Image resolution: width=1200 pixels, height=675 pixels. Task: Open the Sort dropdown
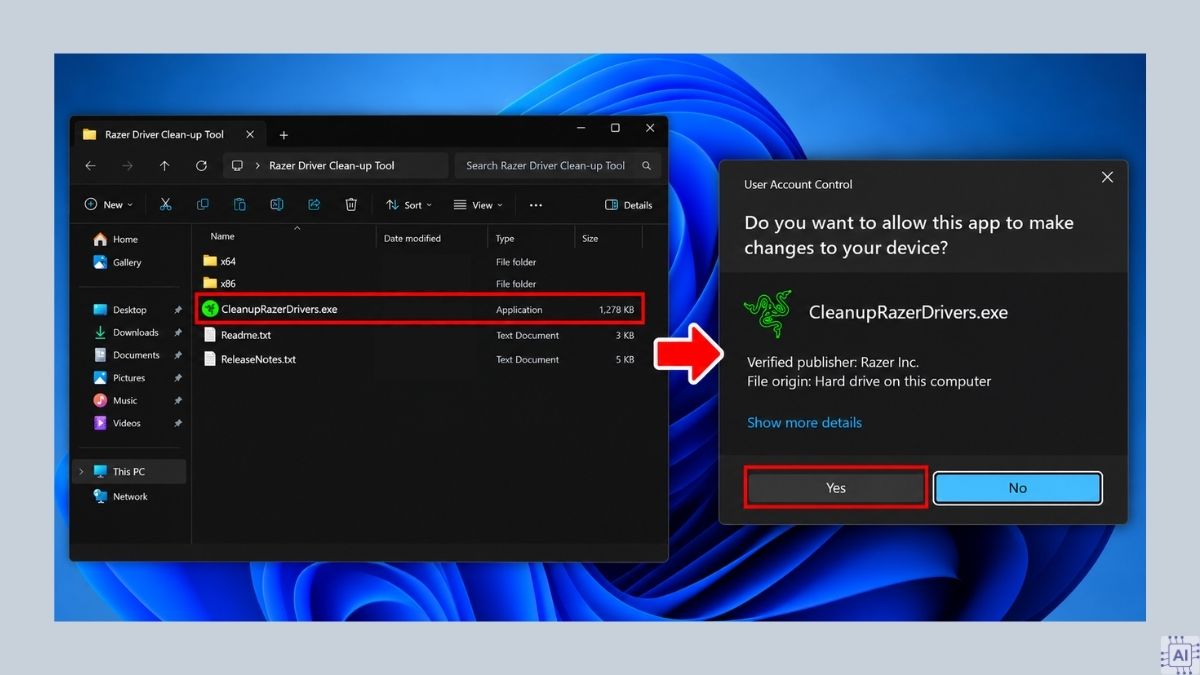[409, 205]
